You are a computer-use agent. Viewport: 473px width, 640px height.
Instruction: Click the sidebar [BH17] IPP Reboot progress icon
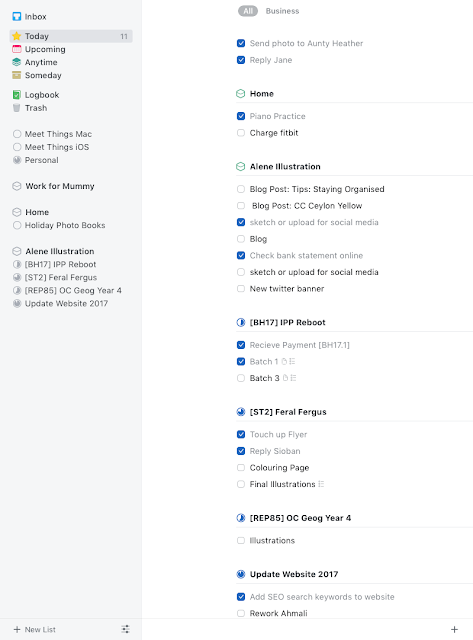pyautogui.click(x=17, y=264)
